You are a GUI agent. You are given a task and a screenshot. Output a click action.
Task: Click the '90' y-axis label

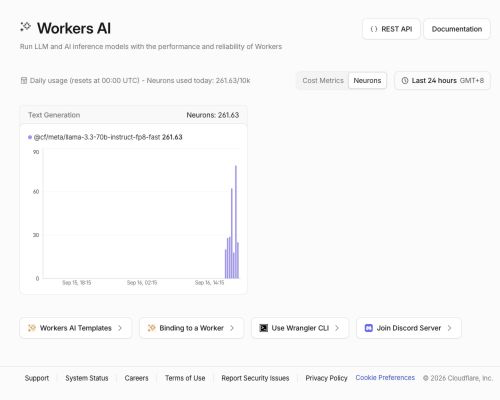(x=36, y=152)
